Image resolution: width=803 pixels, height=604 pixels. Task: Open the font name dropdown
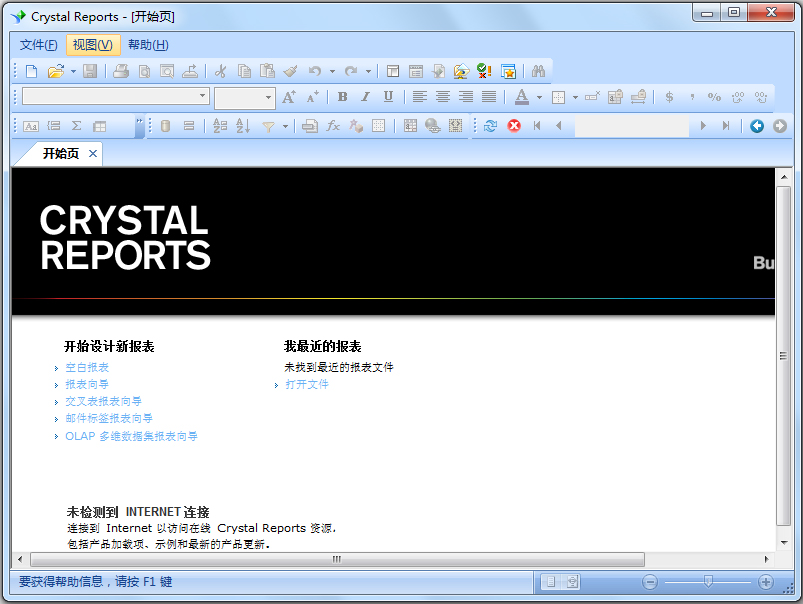pyautogui.click(x=200, y=97)
